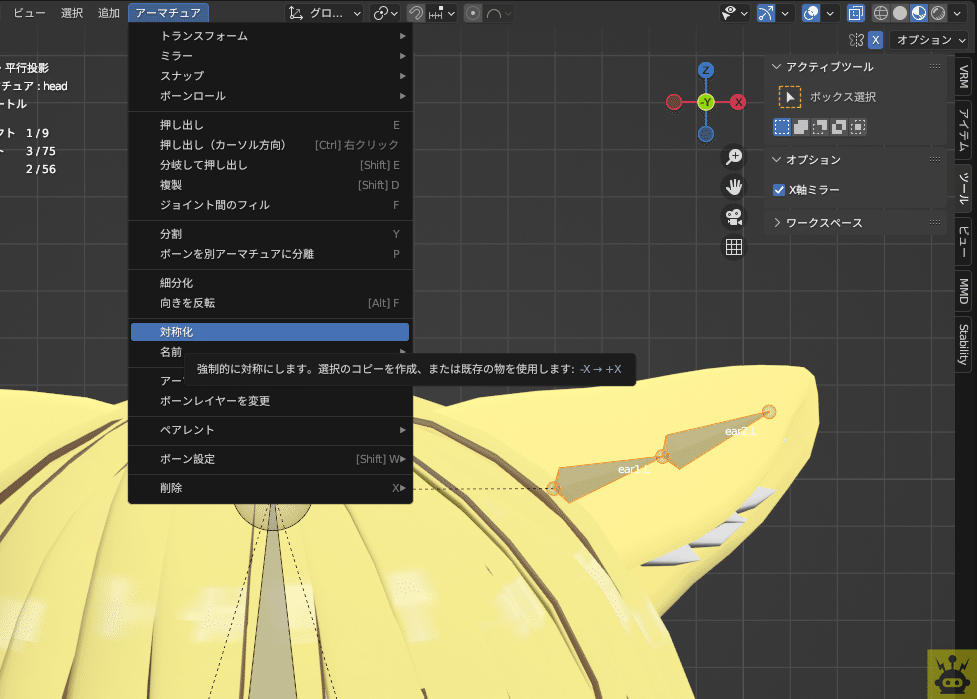Click the snapping increment icon
This screenshot has height=699, width=977.
pos(436,13)
